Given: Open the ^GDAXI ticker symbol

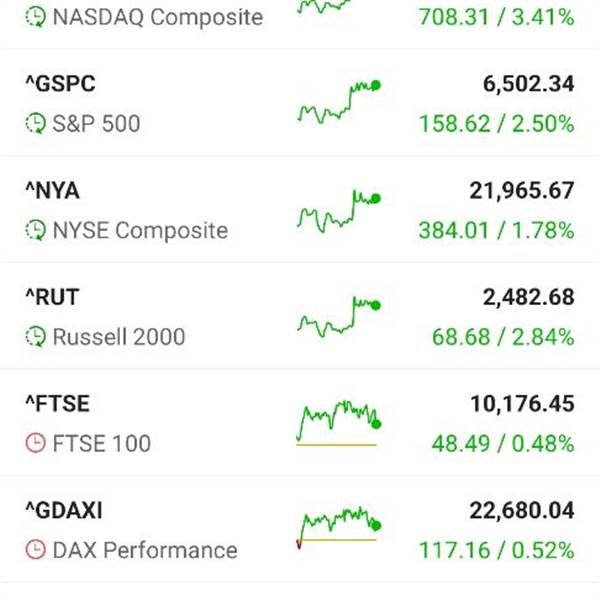Looking at the screenshot, I should [64, 511].
